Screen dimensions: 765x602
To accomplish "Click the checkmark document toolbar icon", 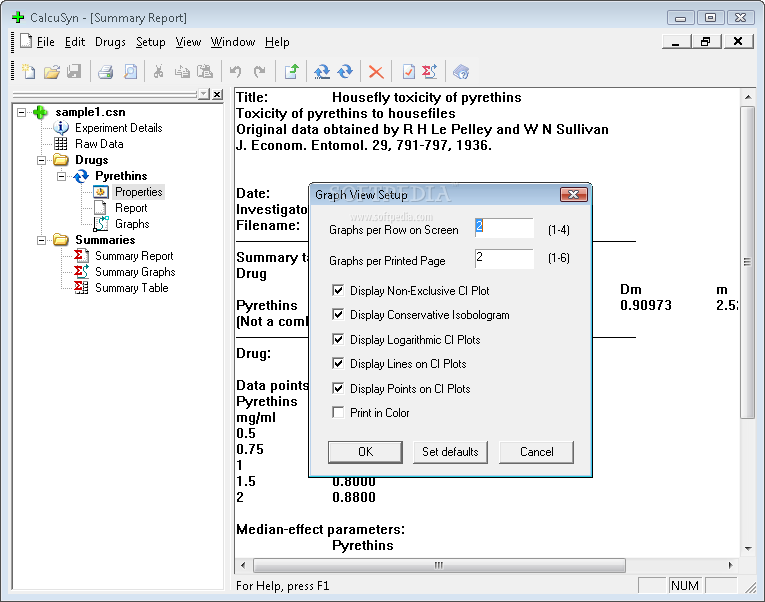I will 408,72.
